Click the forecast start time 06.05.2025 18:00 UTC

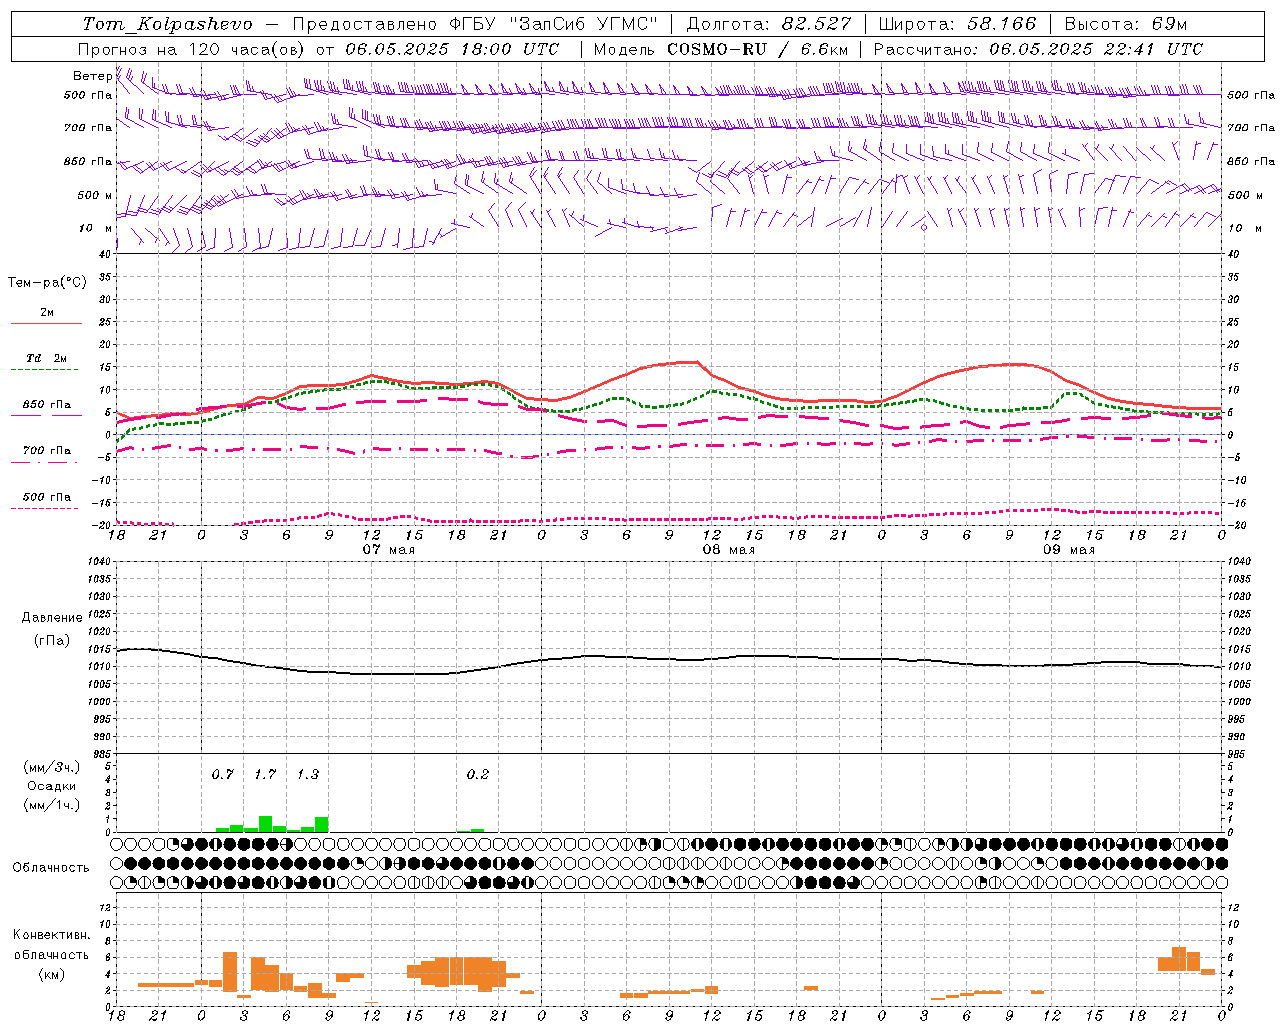(452, 49)
